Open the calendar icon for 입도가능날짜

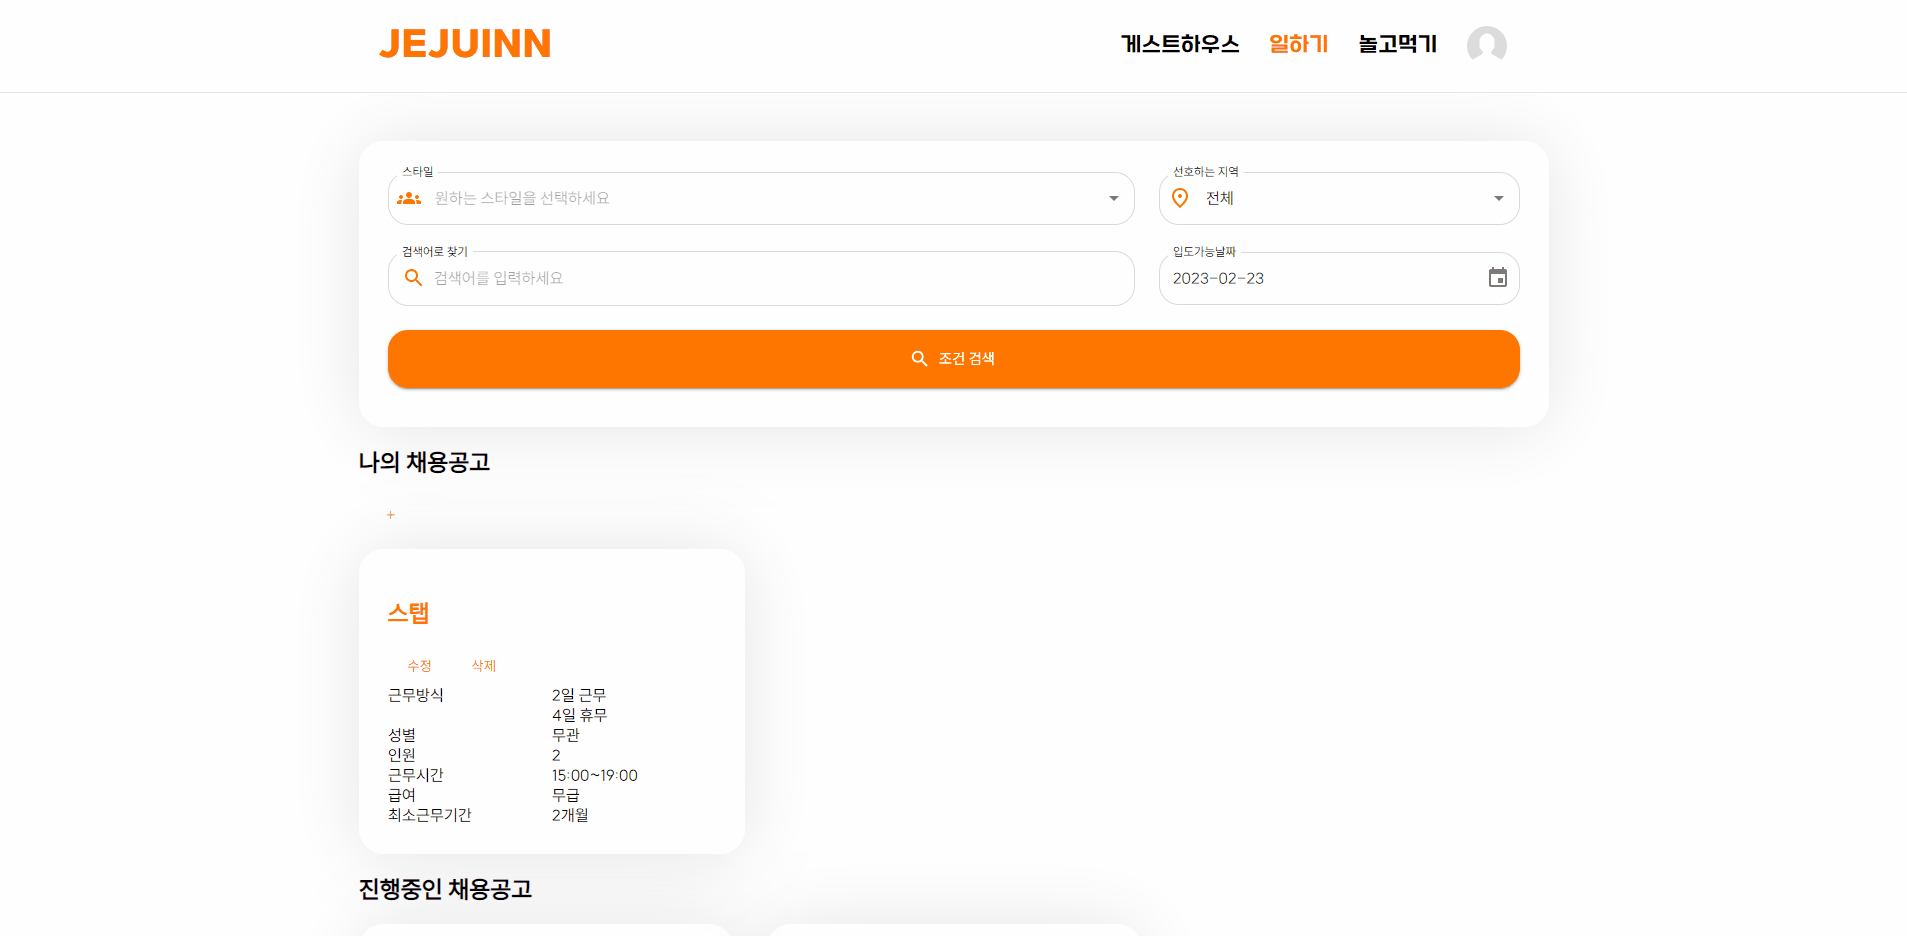click(1497, 278)
